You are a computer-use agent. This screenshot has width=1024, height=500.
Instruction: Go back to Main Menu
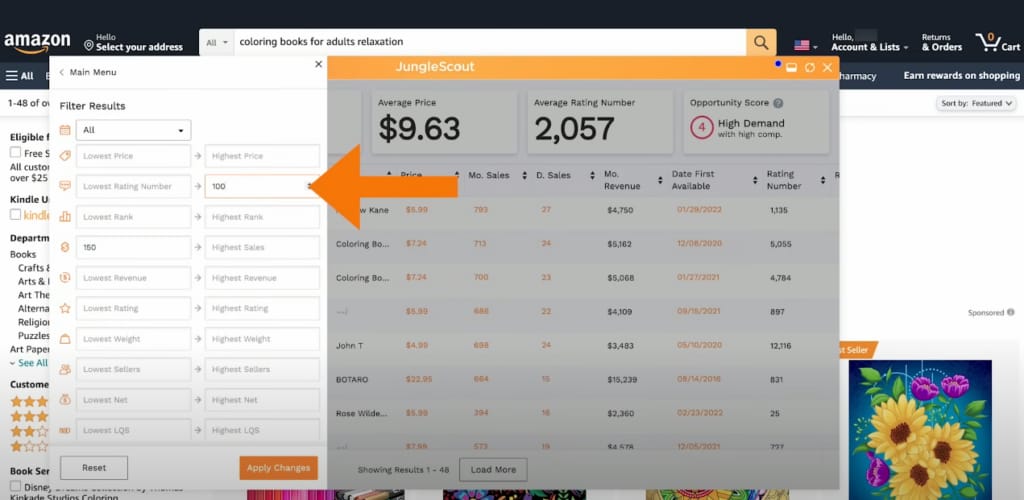coord(88,72)
